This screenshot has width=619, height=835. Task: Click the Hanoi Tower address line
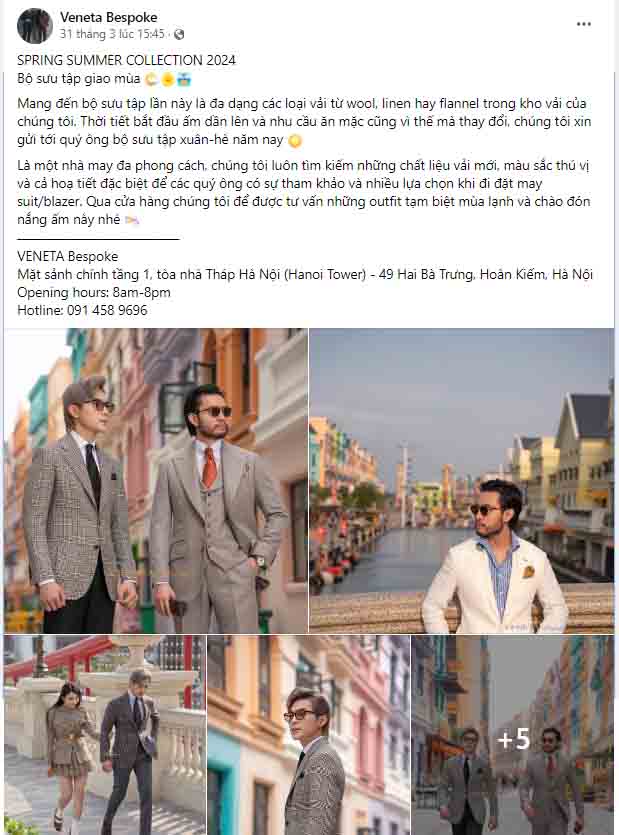point(305,275)
